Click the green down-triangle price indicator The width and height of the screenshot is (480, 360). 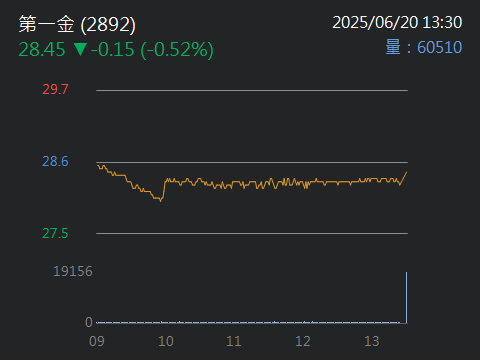click(80, 49)
